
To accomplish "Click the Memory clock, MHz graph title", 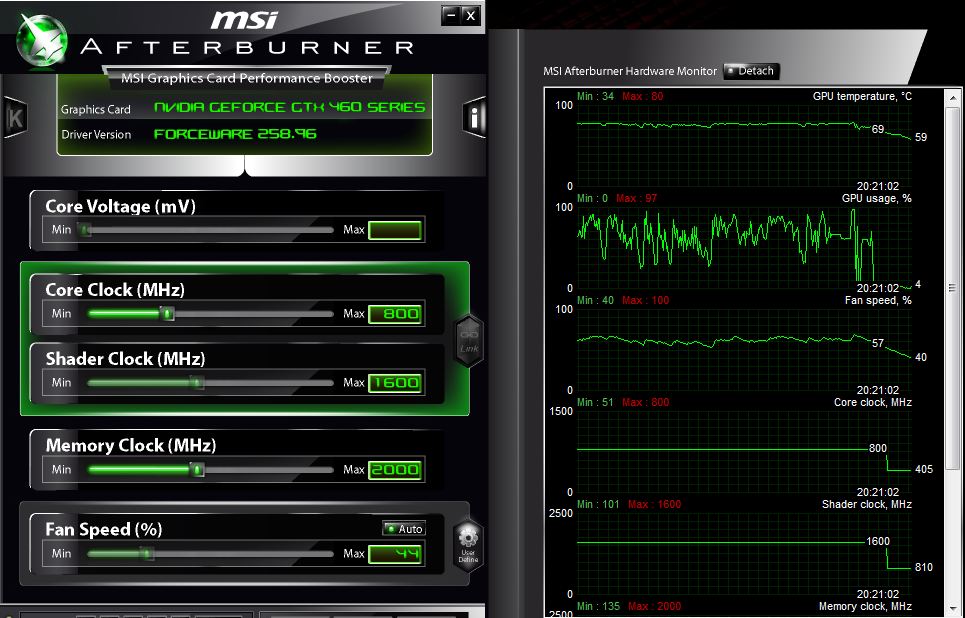I will point(865,606).
